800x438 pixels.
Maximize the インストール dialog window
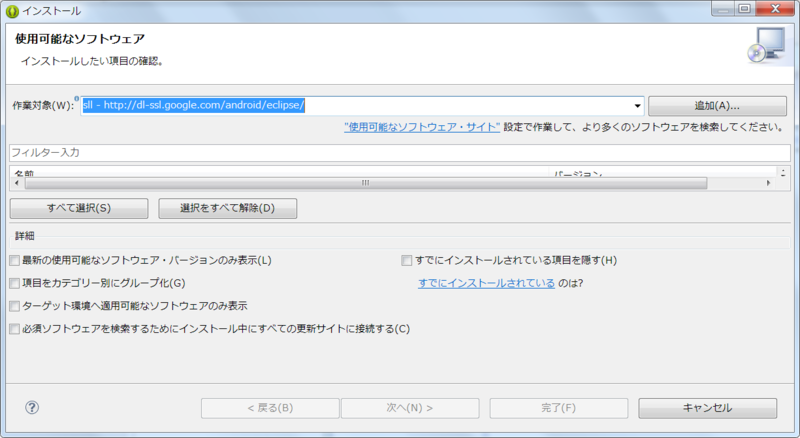(744, 9)
